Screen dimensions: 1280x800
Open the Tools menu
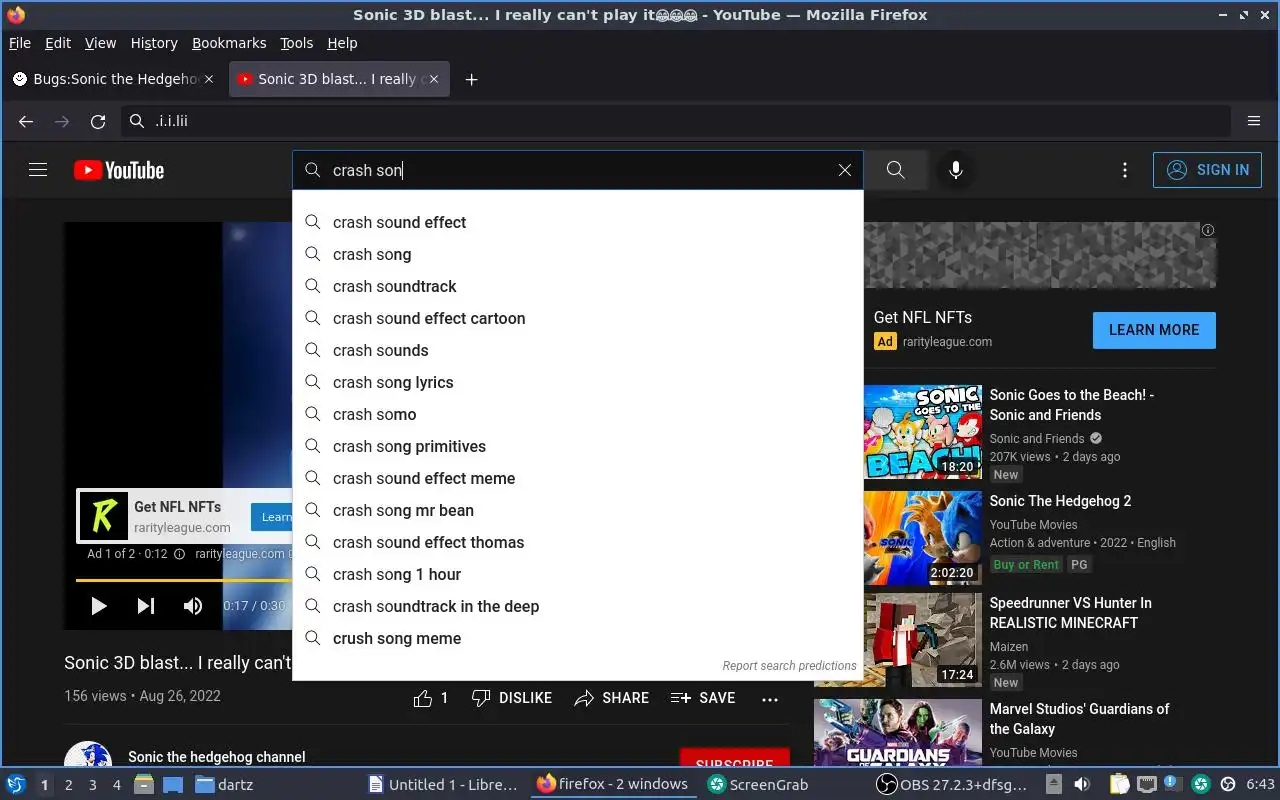click(296, 43)
